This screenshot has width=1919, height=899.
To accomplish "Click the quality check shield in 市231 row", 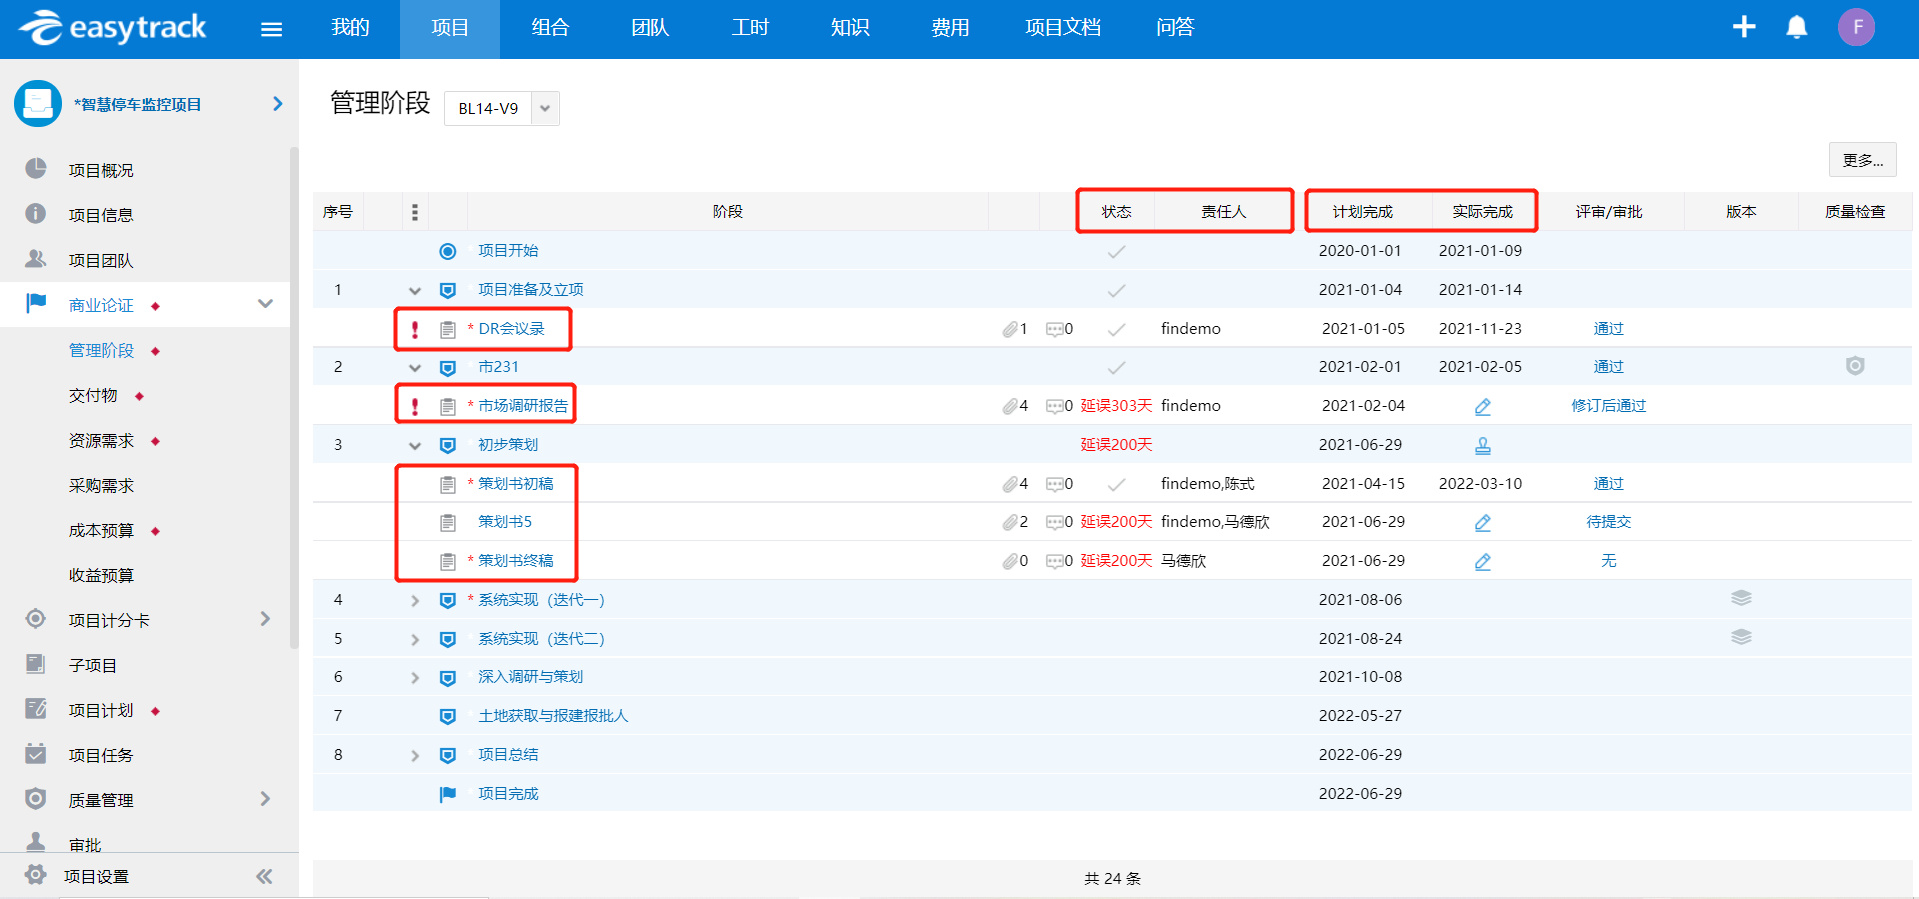I will pos(1855,366).
